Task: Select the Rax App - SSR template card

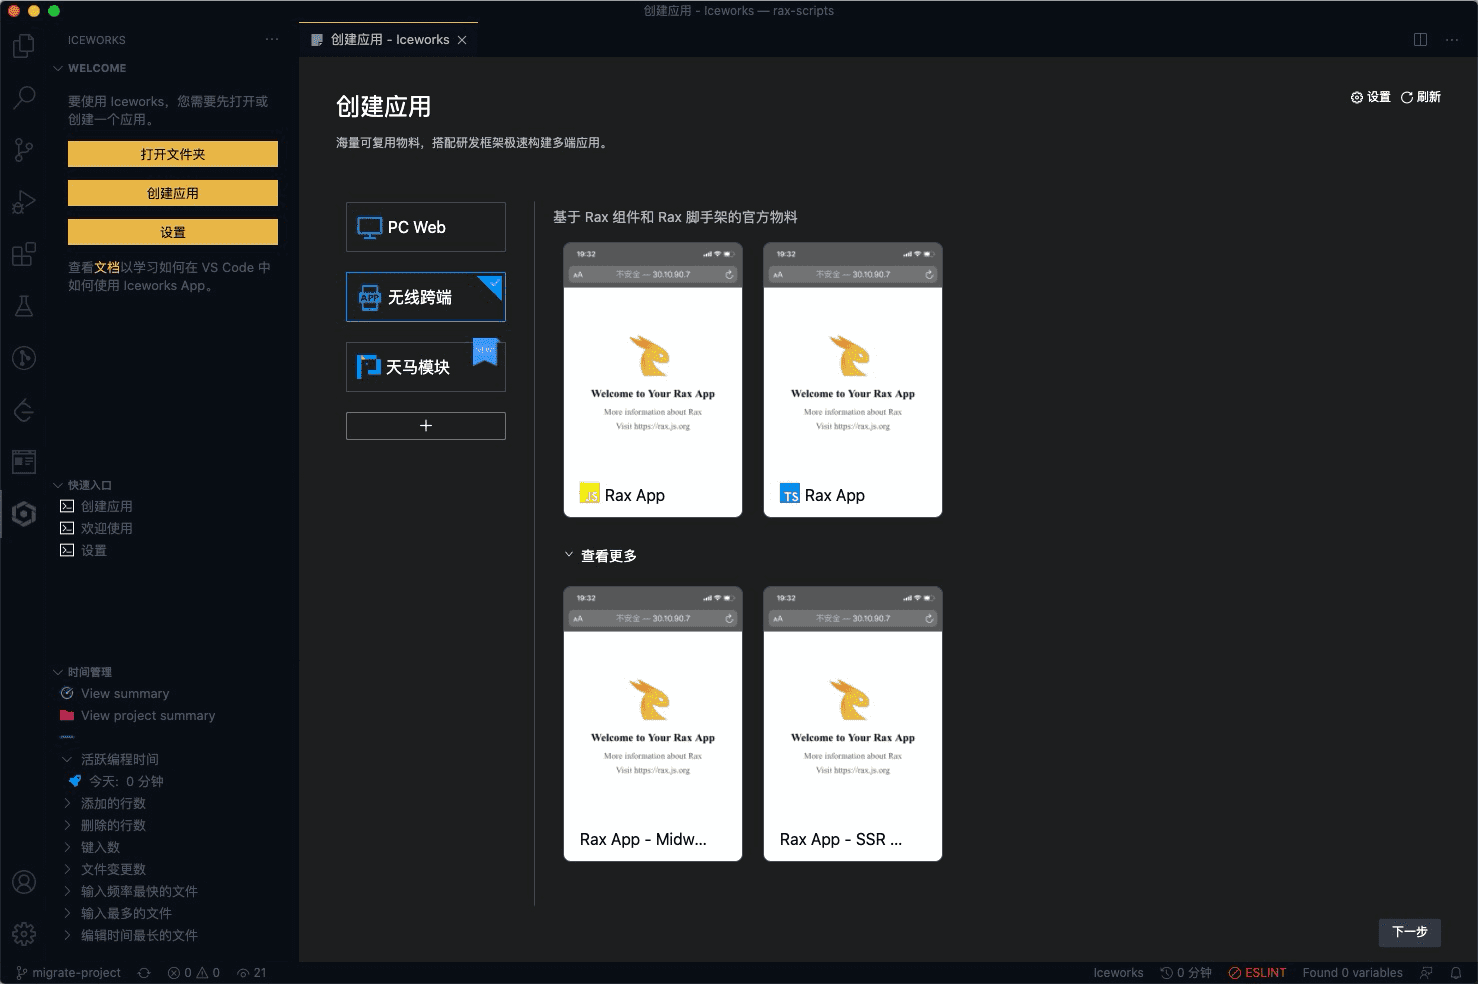Action: (853, 724)
